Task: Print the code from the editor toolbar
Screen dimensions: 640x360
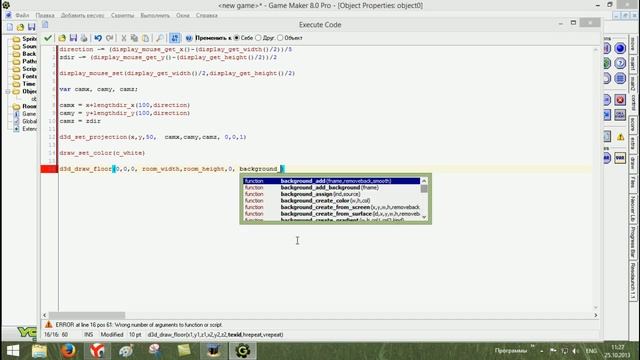Action: pos(84,38)
